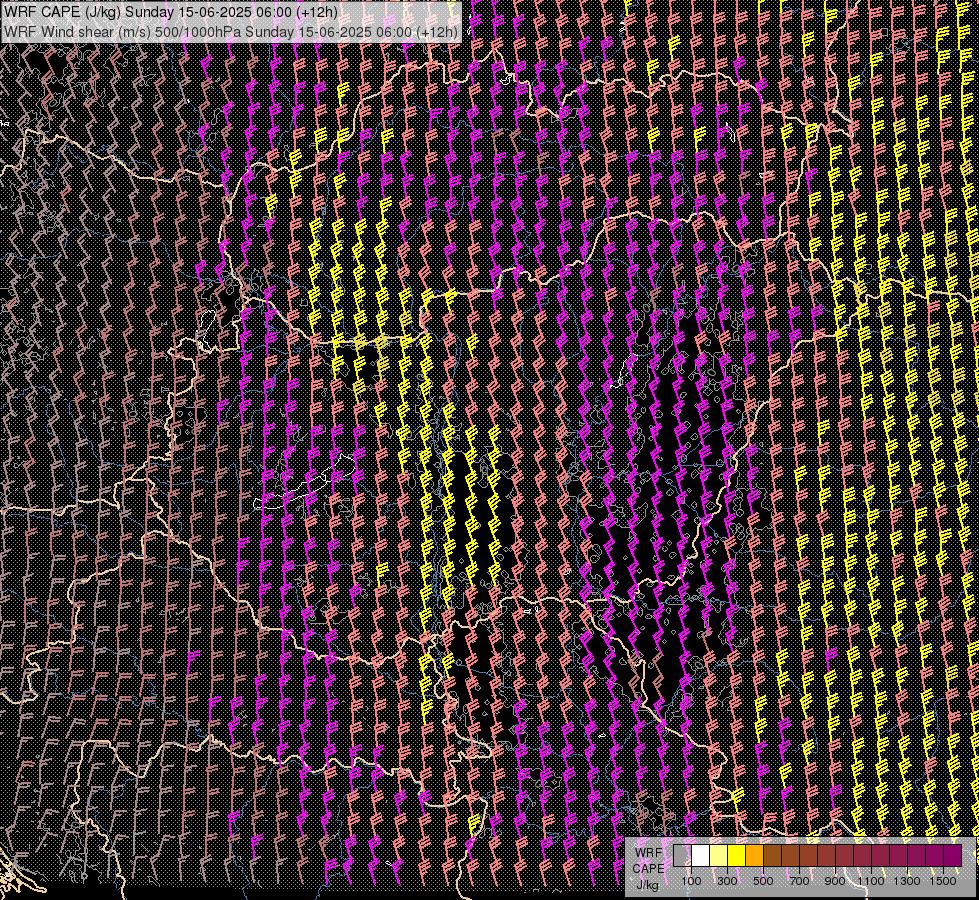
Task: Click the 1500 label in the legend
Action: pyautogui.click(x=943, y=881)
